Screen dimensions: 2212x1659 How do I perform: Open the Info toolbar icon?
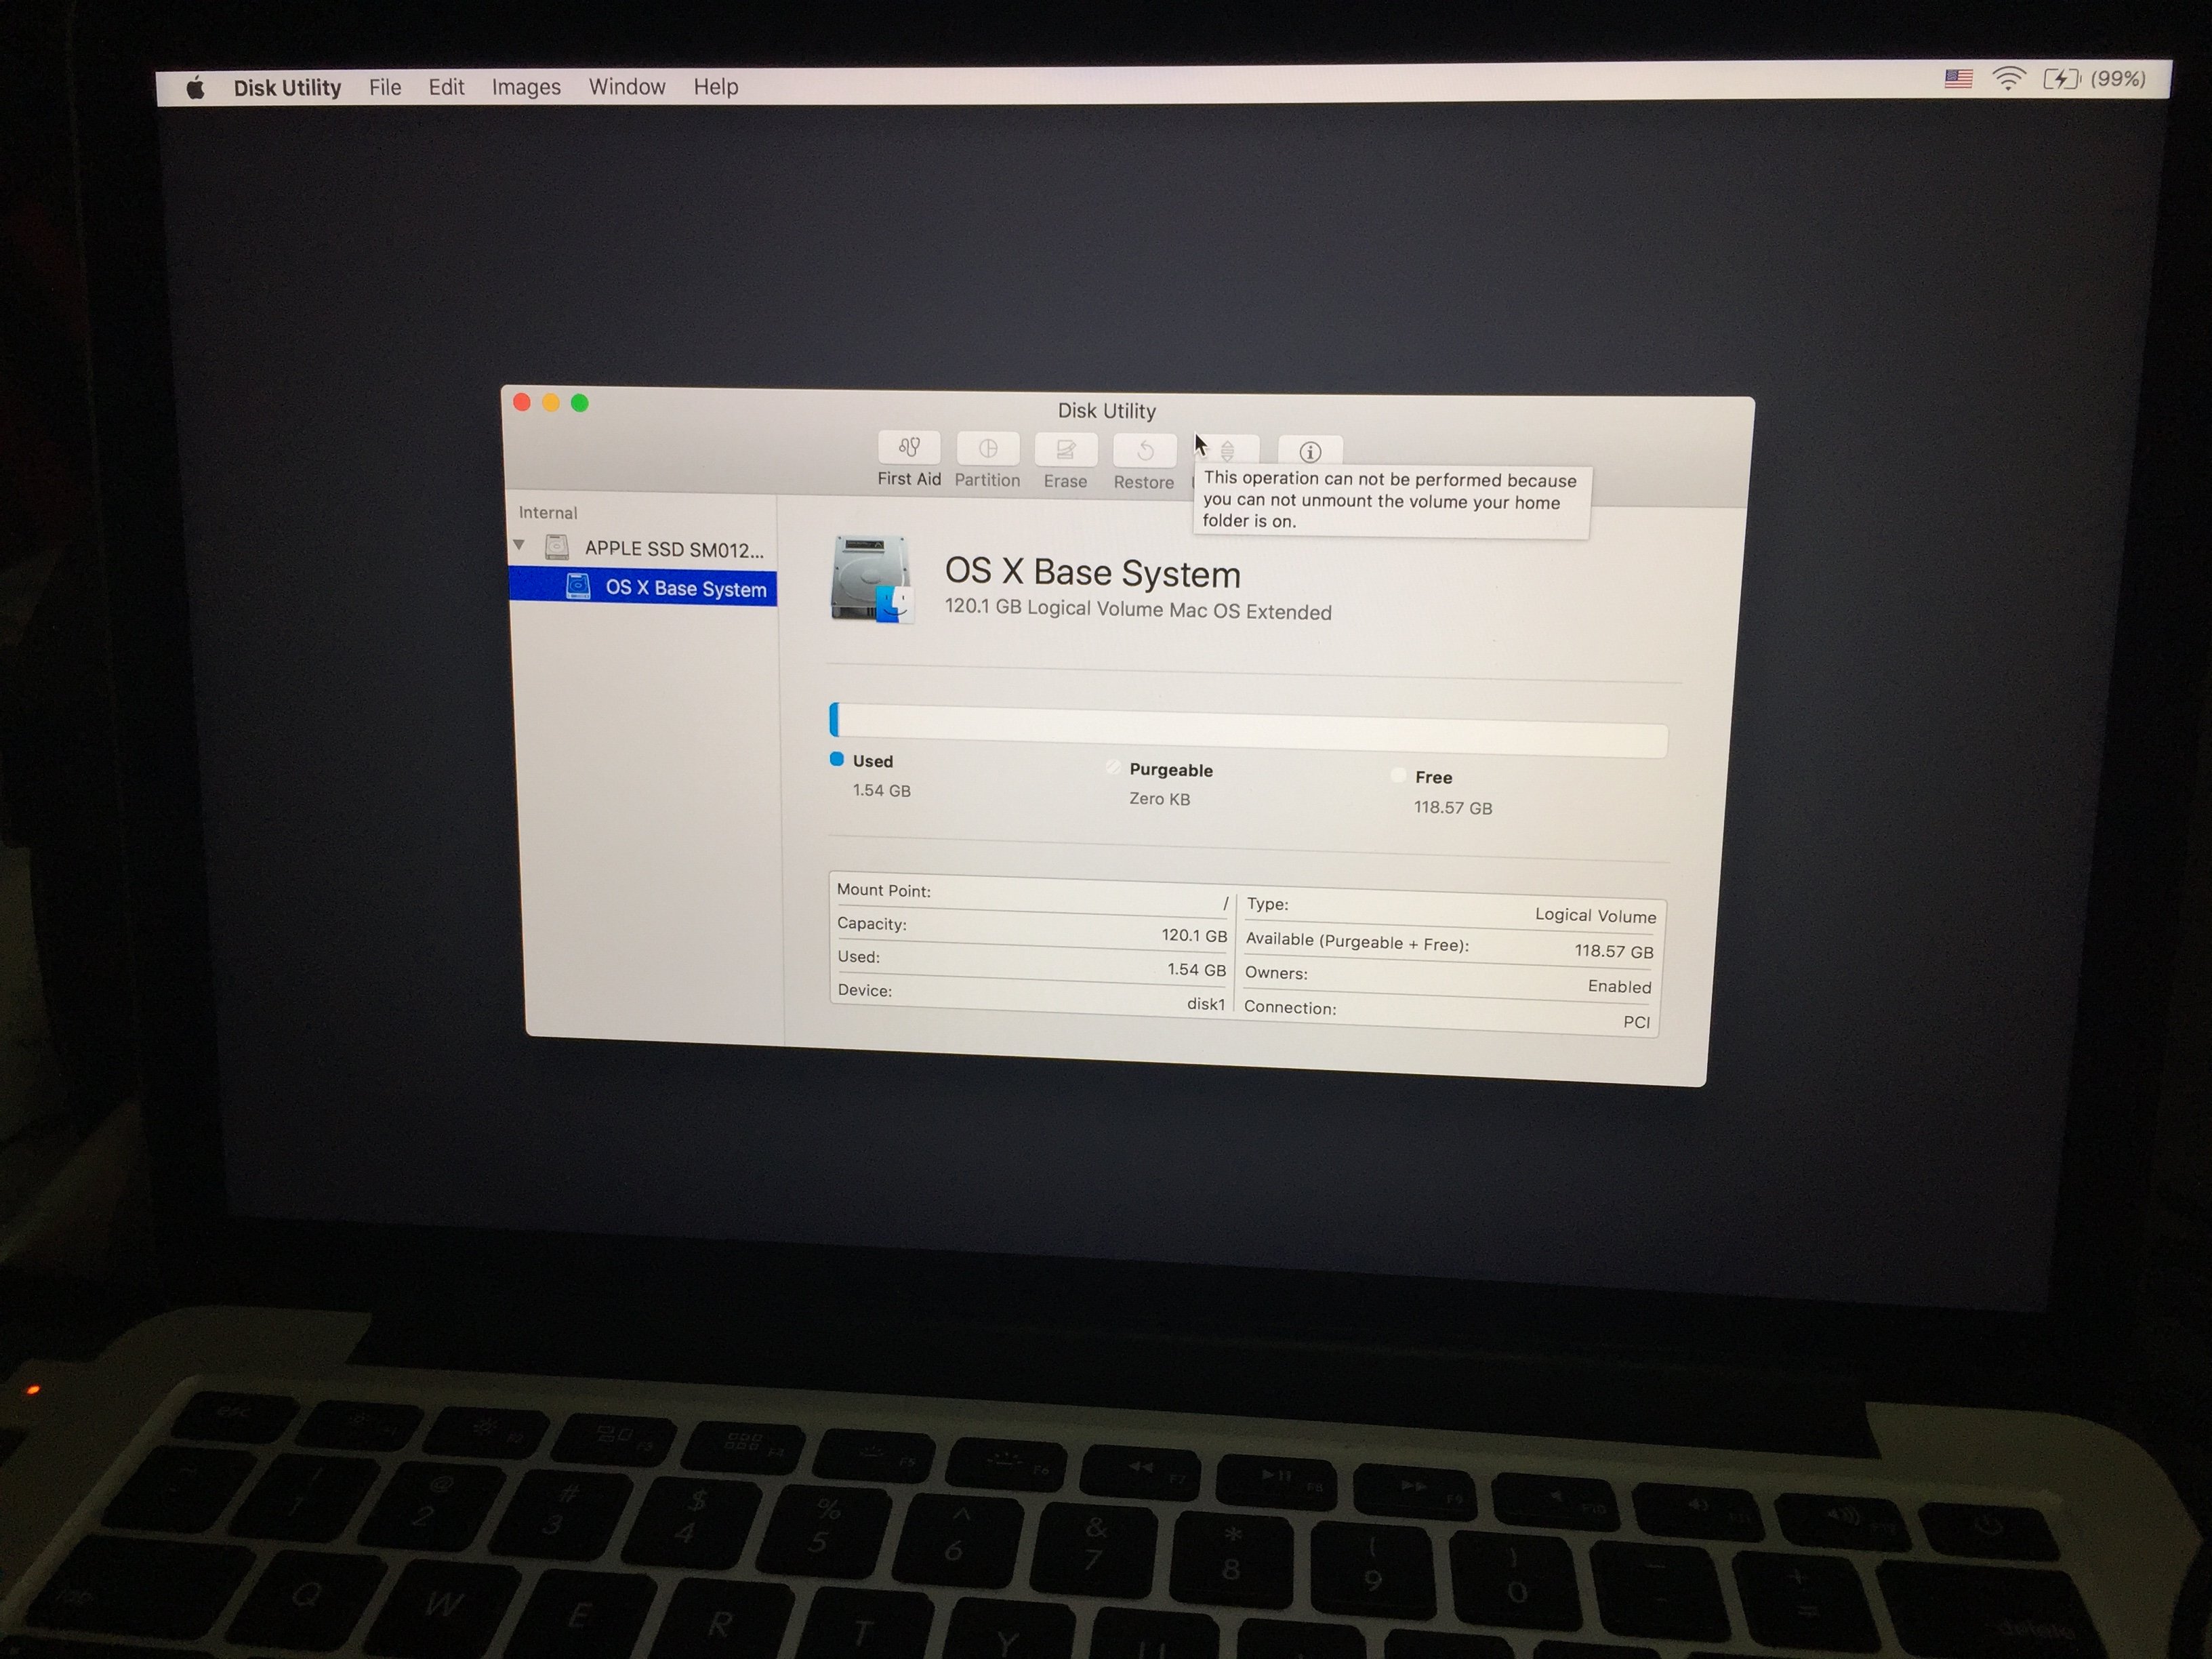[x=1310, y=452]
